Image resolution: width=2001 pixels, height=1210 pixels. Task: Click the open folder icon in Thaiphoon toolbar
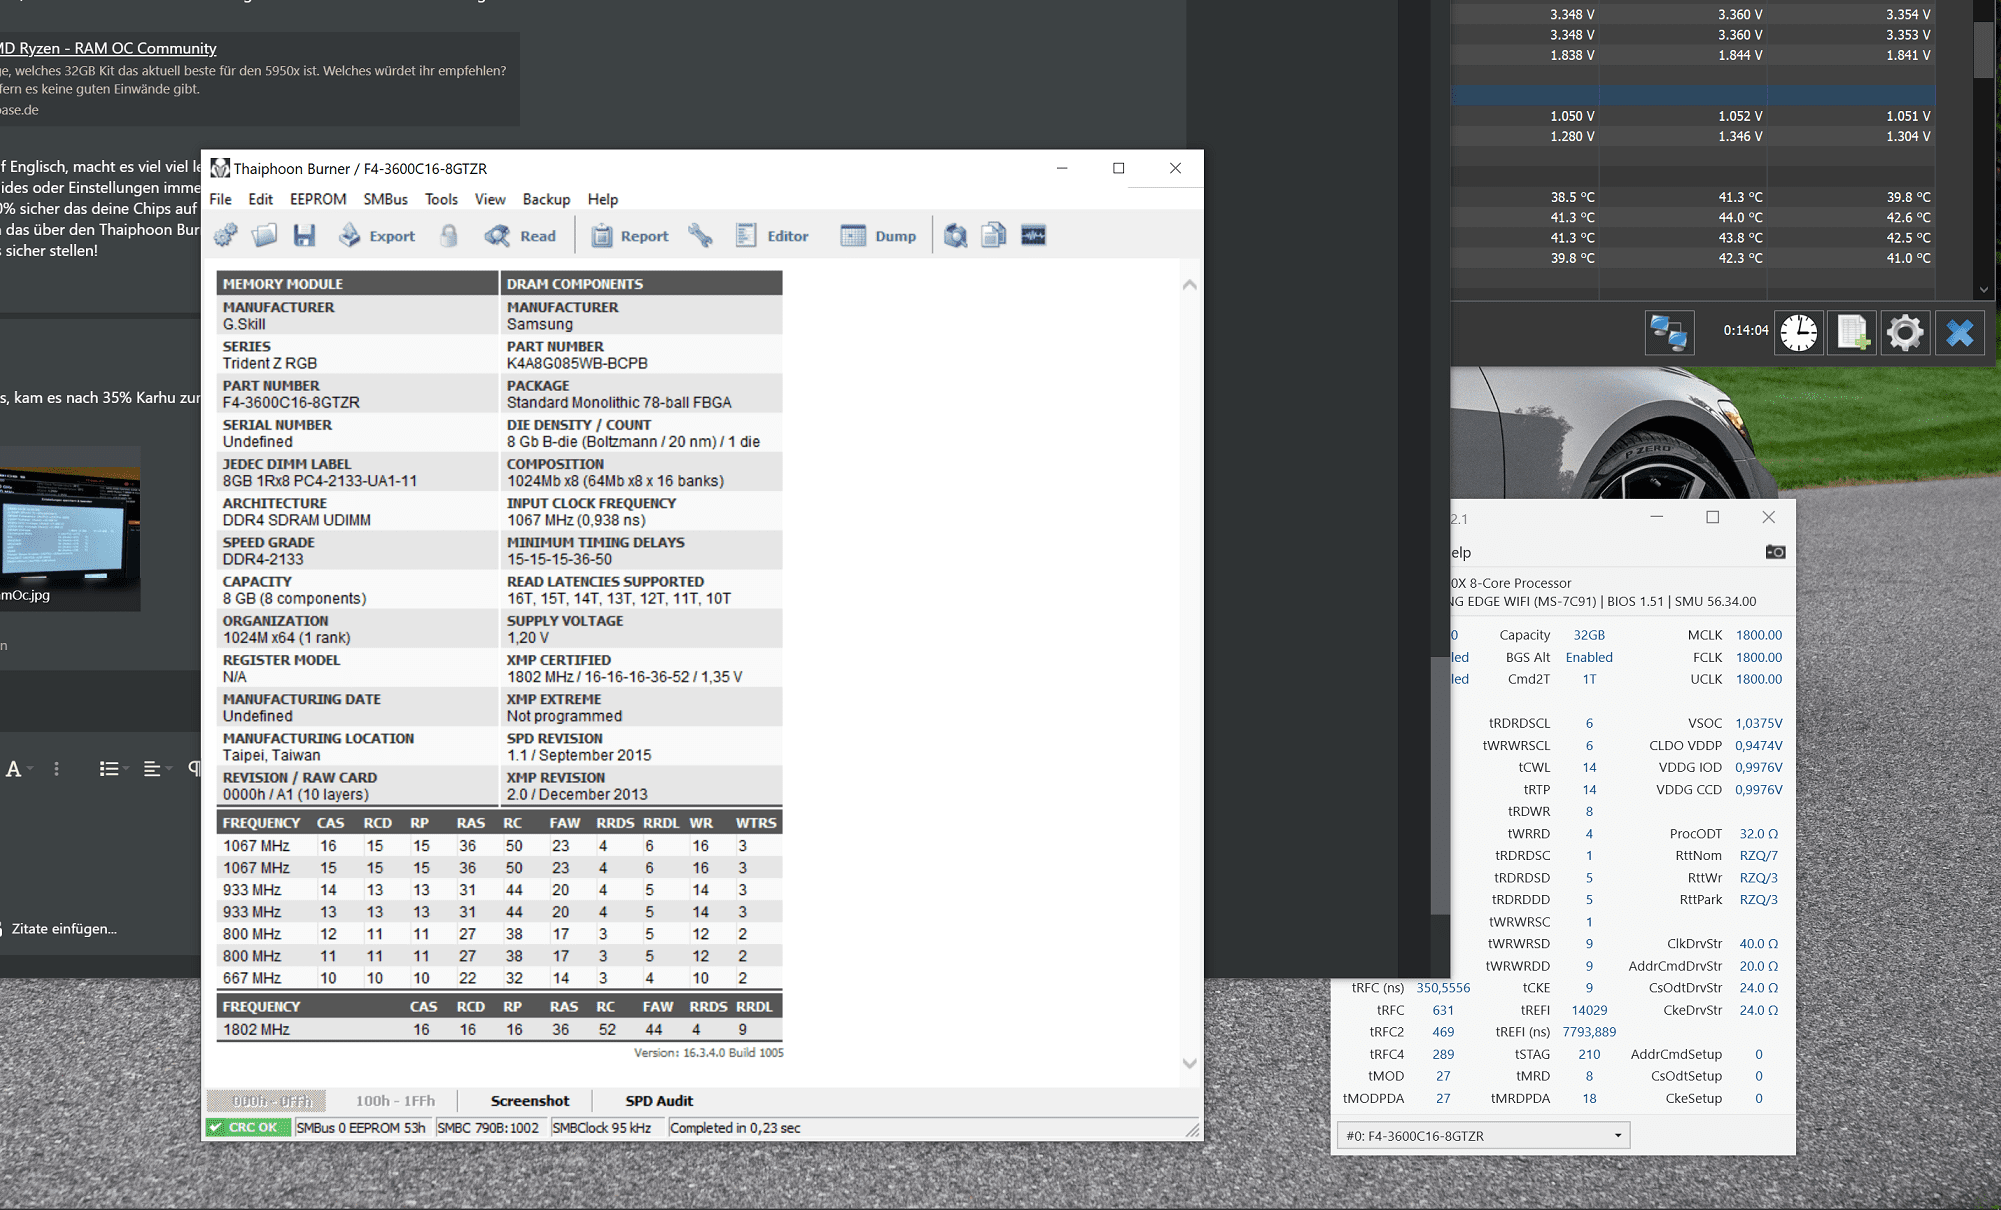[x=265, y=236]
